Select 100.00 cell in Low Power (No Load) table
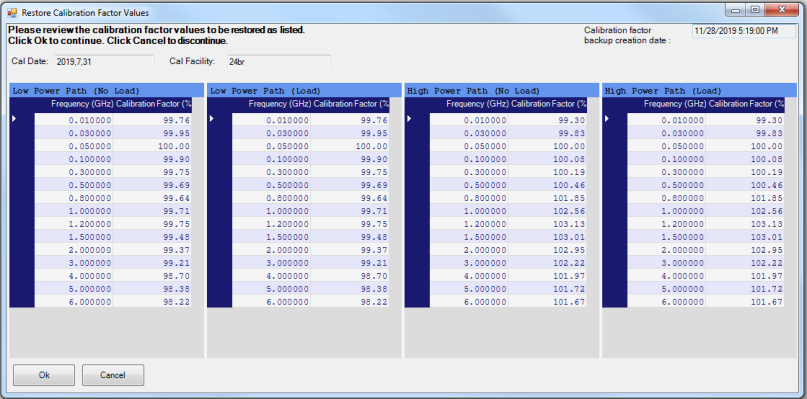The width and height of the screenshot is (807, 399). tap(152, 146)
